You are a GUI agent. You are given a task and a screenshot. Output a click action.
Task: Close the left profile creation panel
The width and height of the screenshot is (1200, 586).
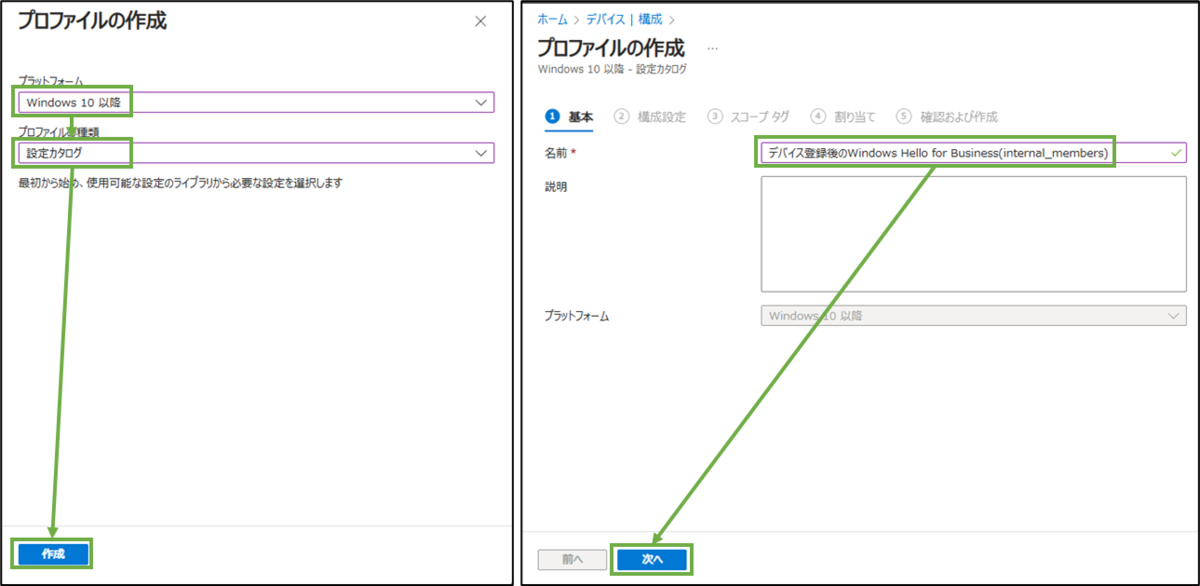click(x=480, y=21)
